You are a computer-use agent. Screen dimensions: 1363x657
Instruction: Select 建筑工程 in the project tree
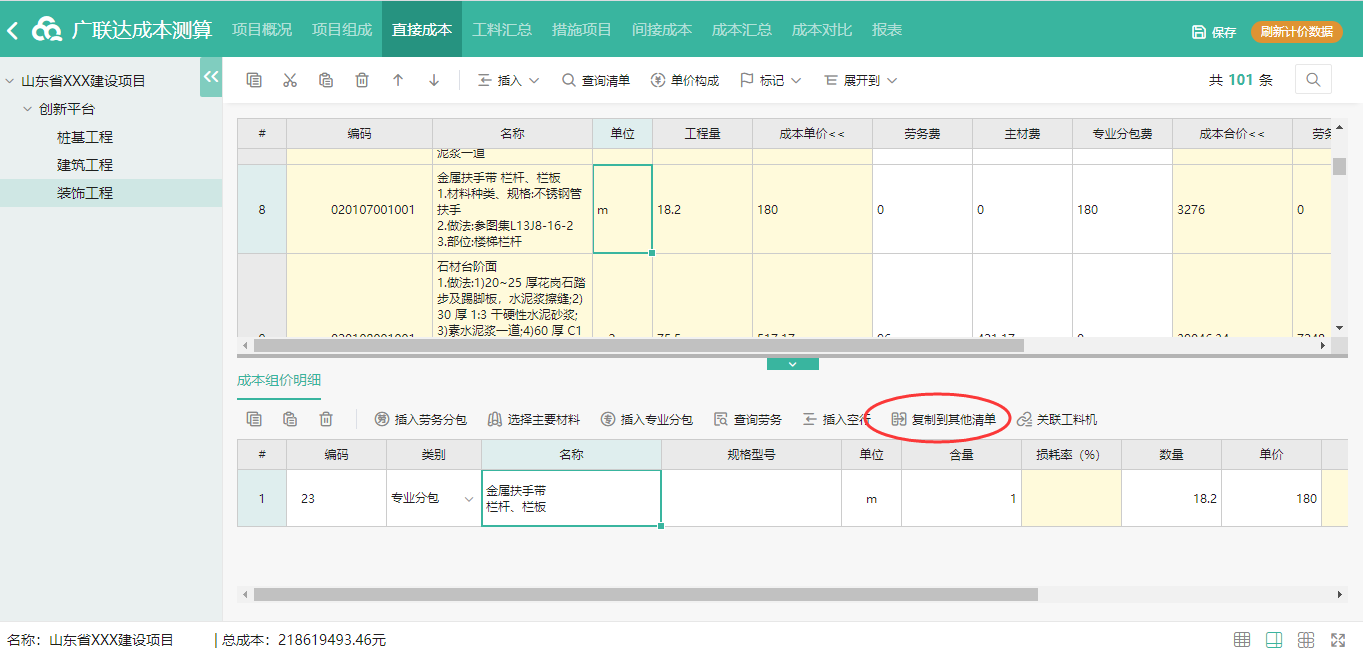[x=85, y=165]
